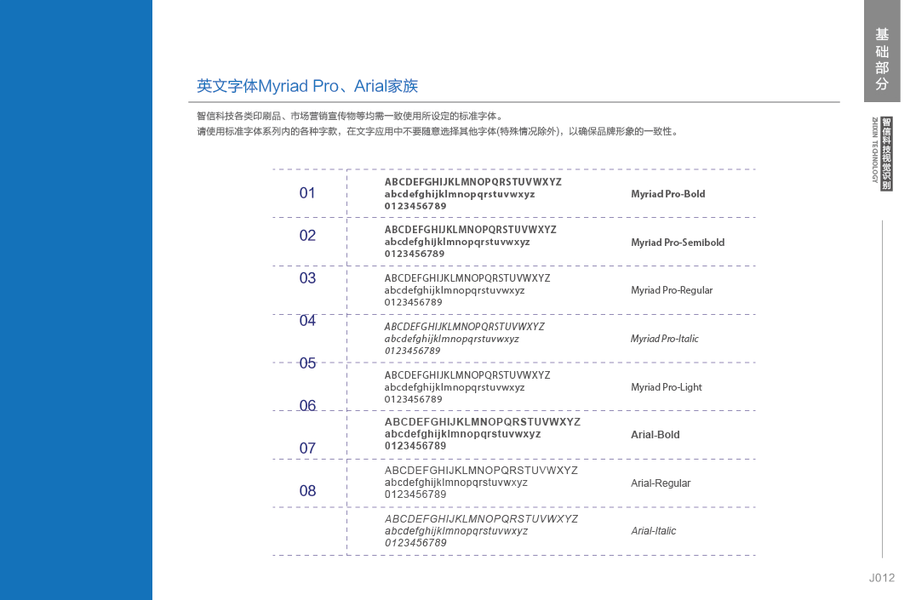Viewport: 916px width, 600px height.
Task: Click the Arial-Bold font label
Action: [655, 435]
